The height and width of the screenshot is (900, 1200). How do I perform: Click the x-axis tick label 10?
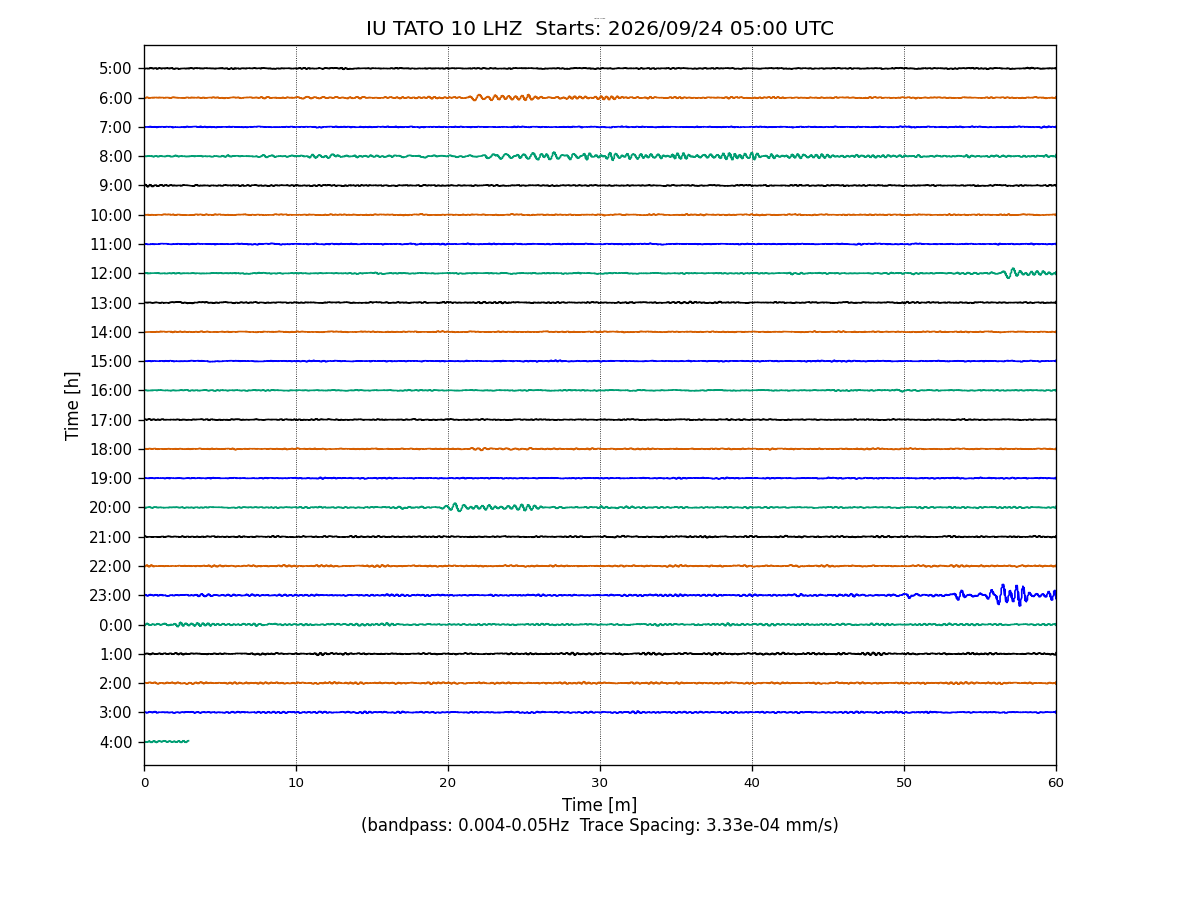296,783
